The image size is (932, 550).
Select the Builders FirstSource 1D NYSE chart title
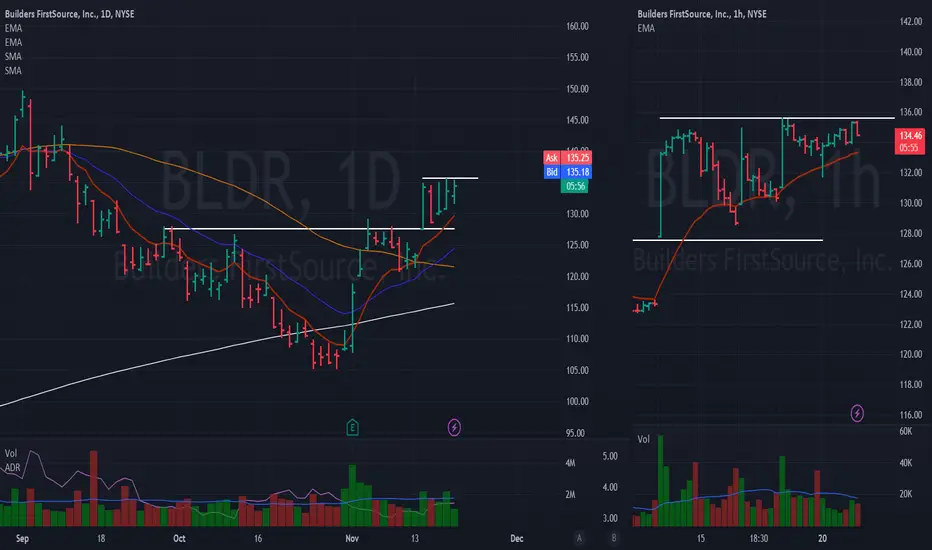pos(70,14)
